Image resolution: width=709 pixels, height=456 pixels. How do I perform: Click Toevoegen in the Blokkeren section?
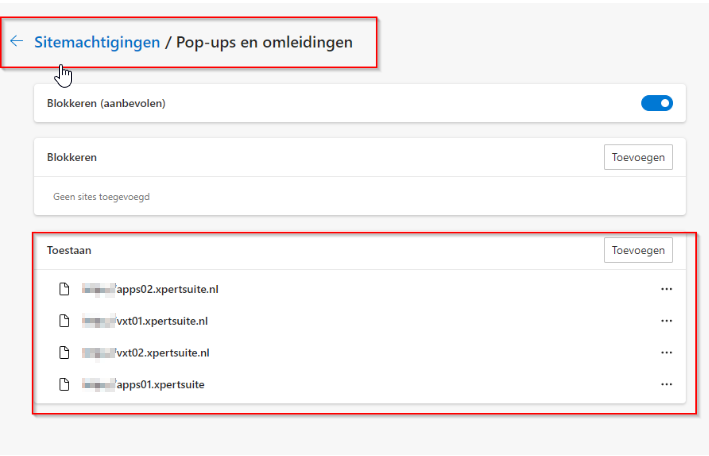pyautogui.click(x=638, y=157)
